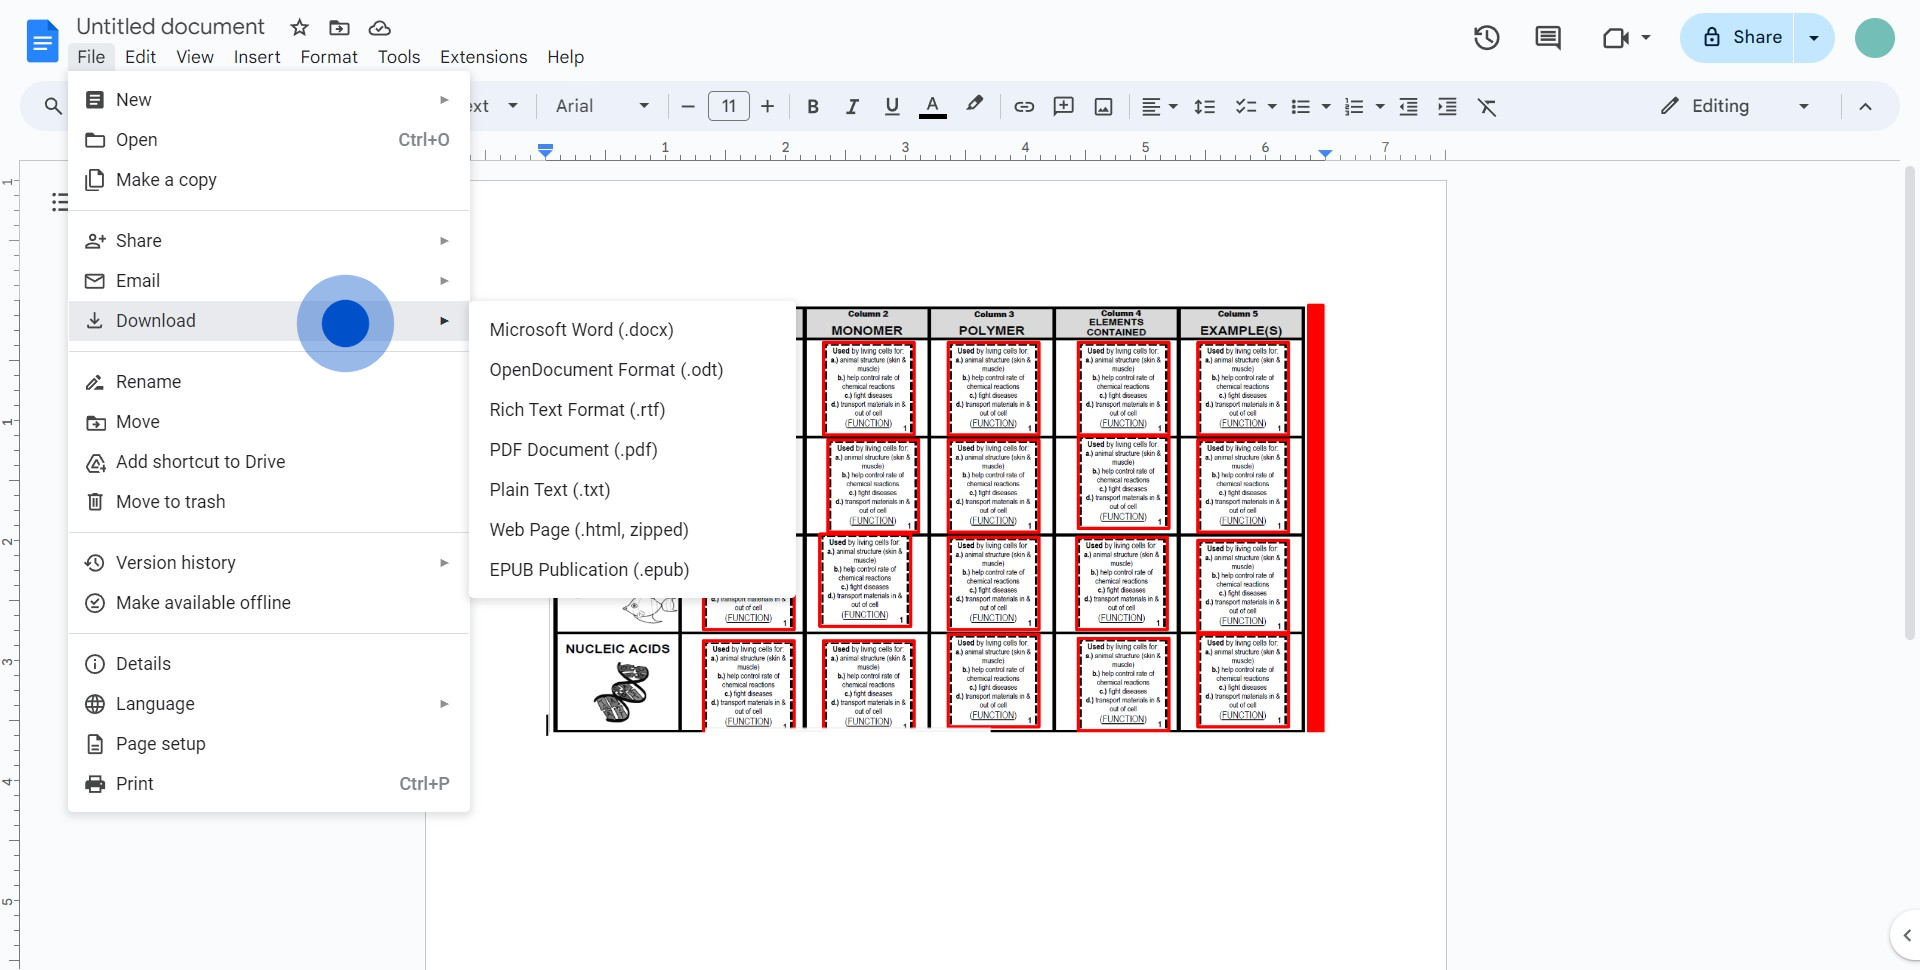Open the Arial font dropdown
This screenshot has width=1920, height=970.
602,106
